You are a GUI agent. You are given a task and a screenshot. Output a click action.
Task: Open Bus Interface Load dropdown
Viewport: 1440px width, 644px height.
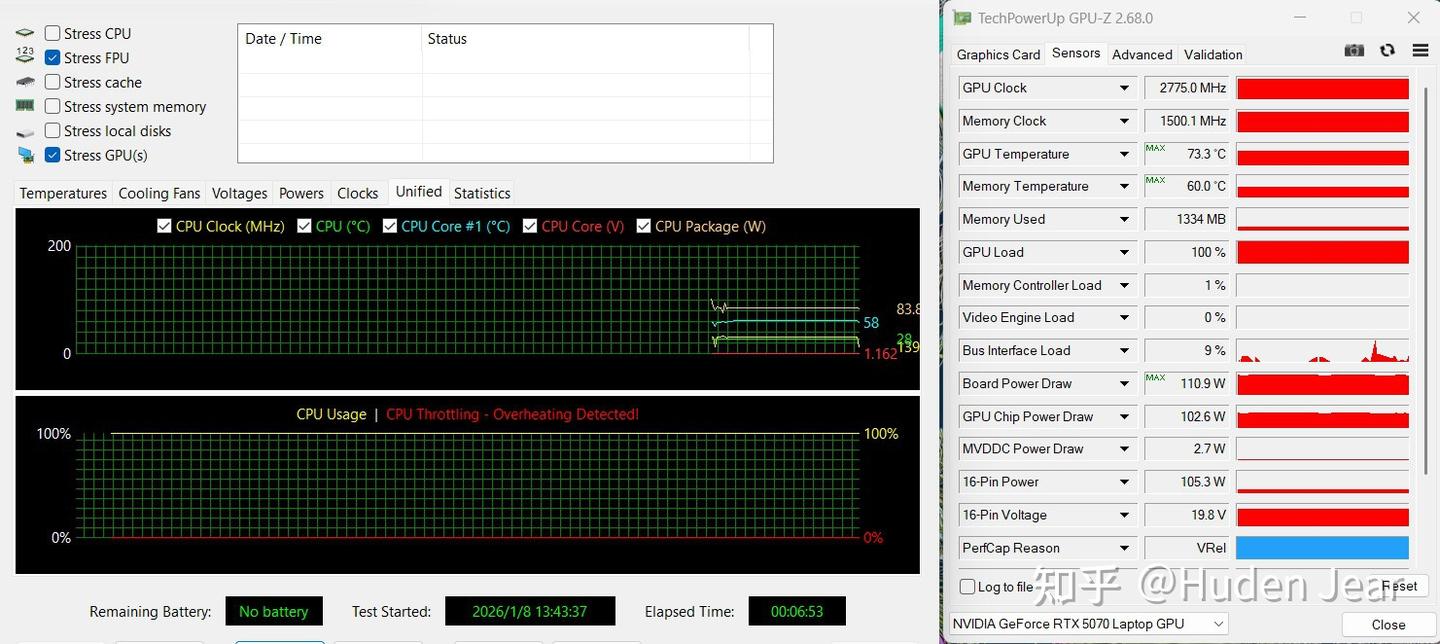(x=1125, y=350)
